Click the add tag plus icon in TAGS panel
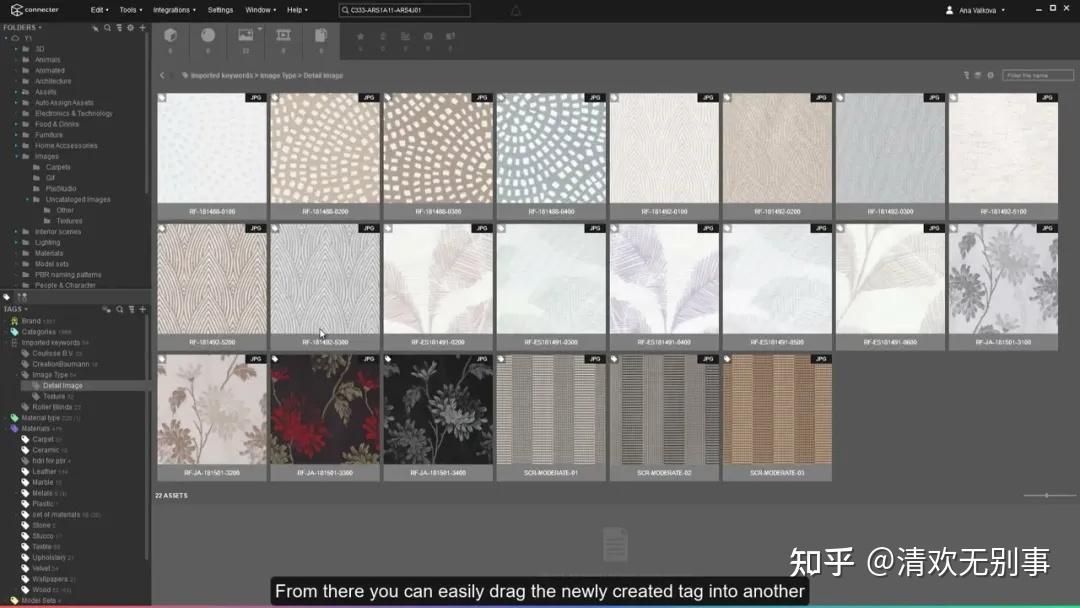This screenshot has height=608, width=1080. 143,310
